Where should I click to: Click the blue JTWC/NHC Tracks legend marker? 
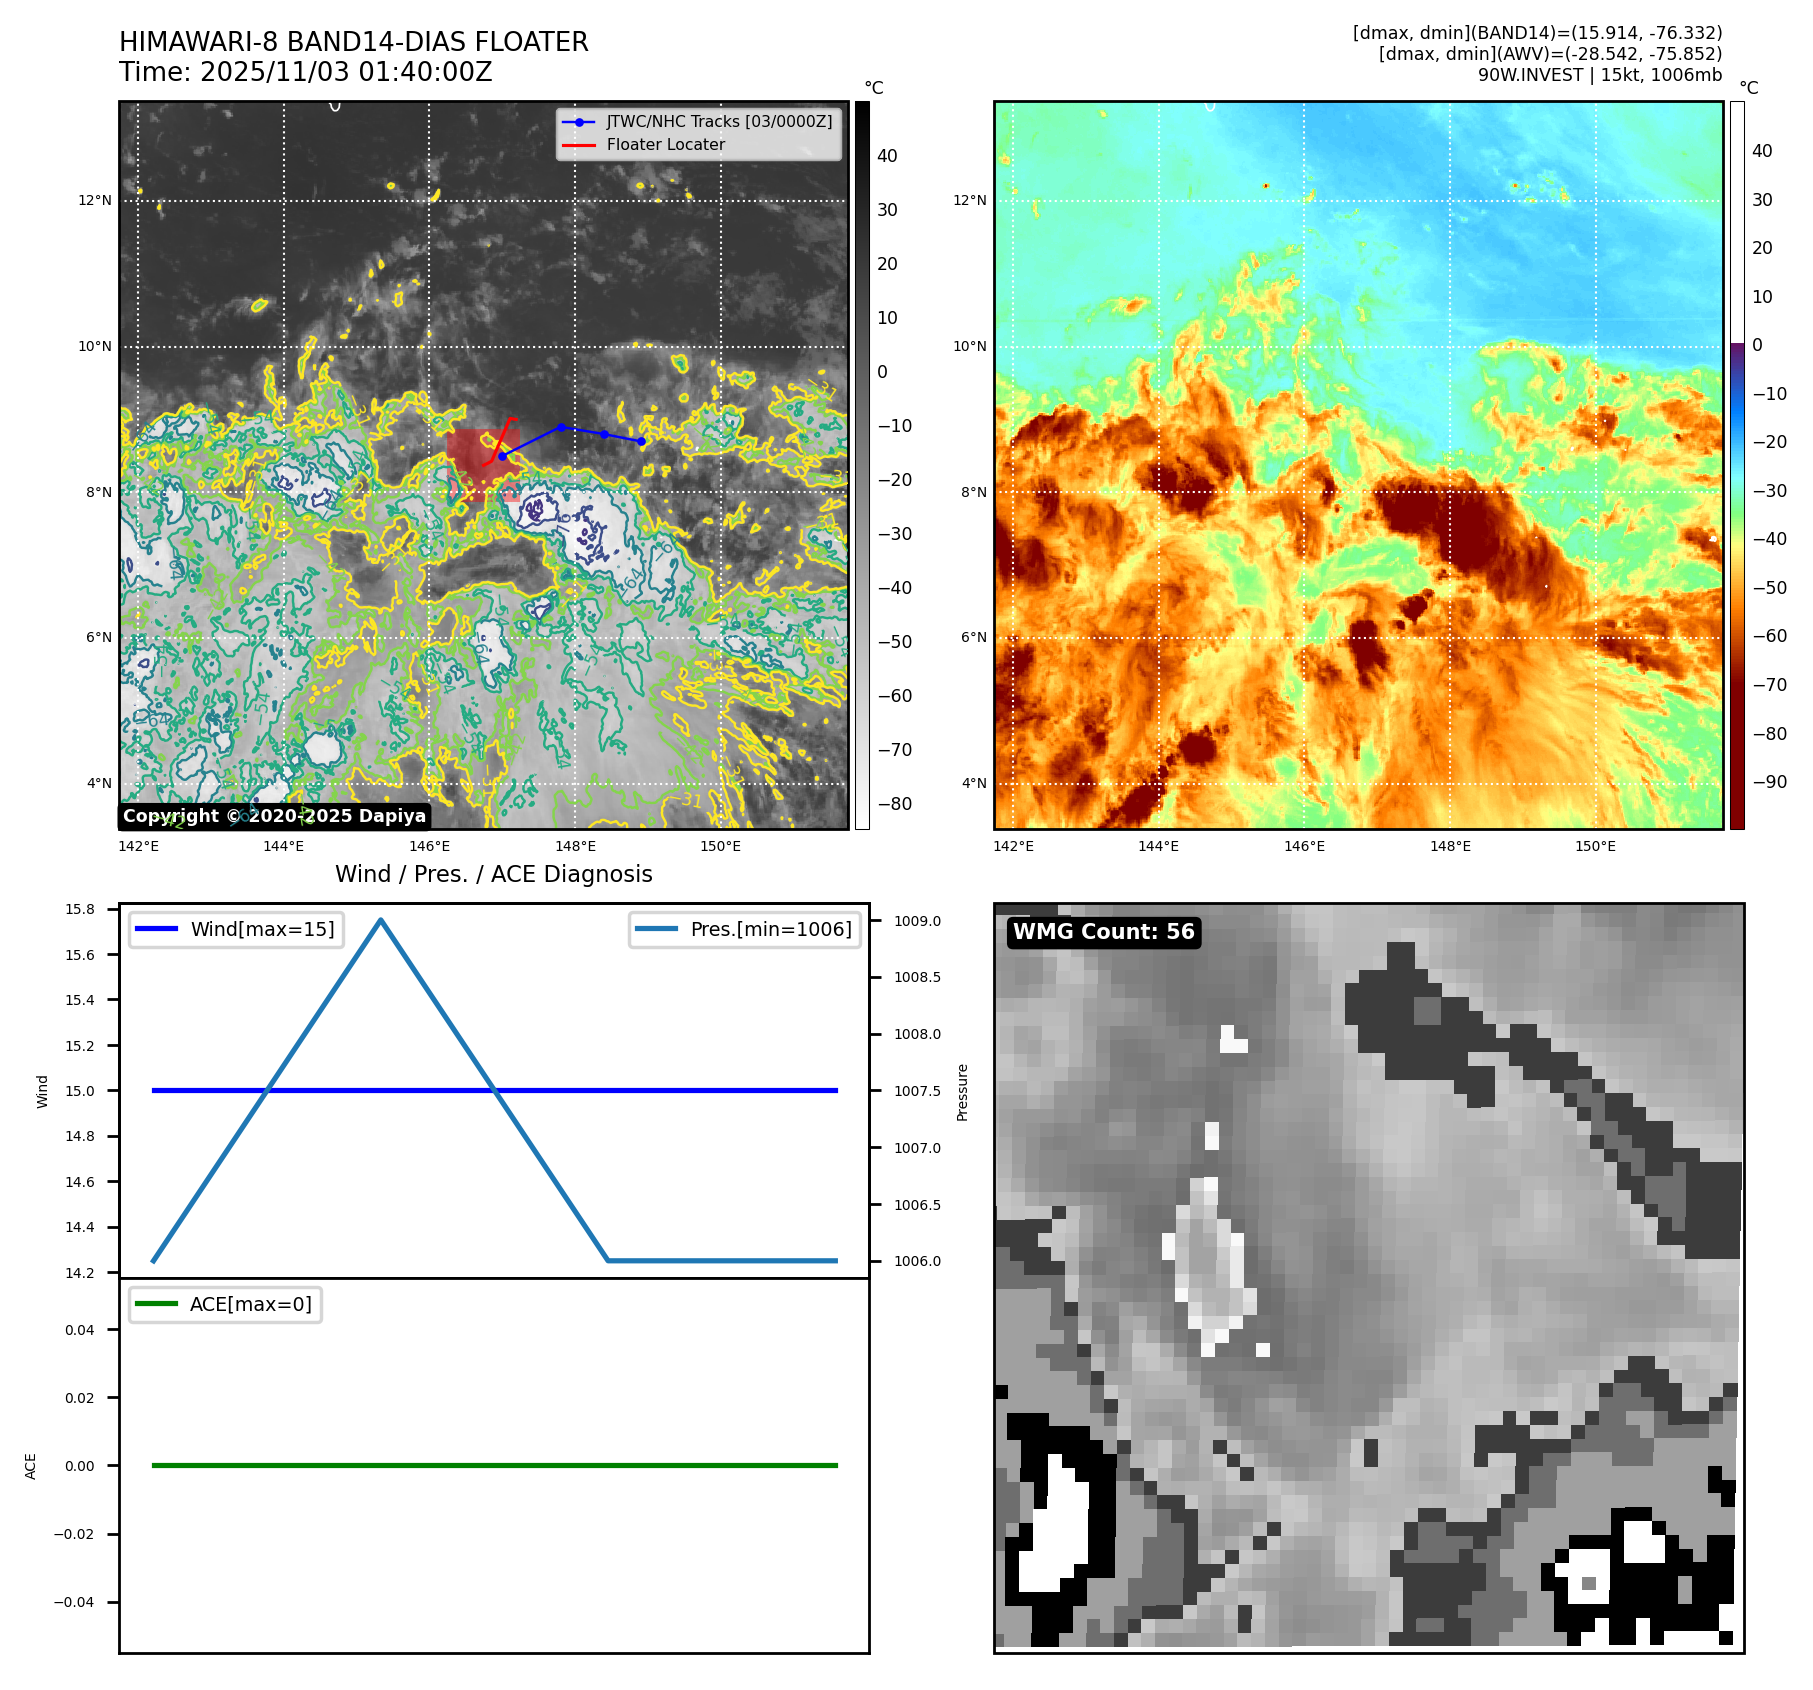579,122
